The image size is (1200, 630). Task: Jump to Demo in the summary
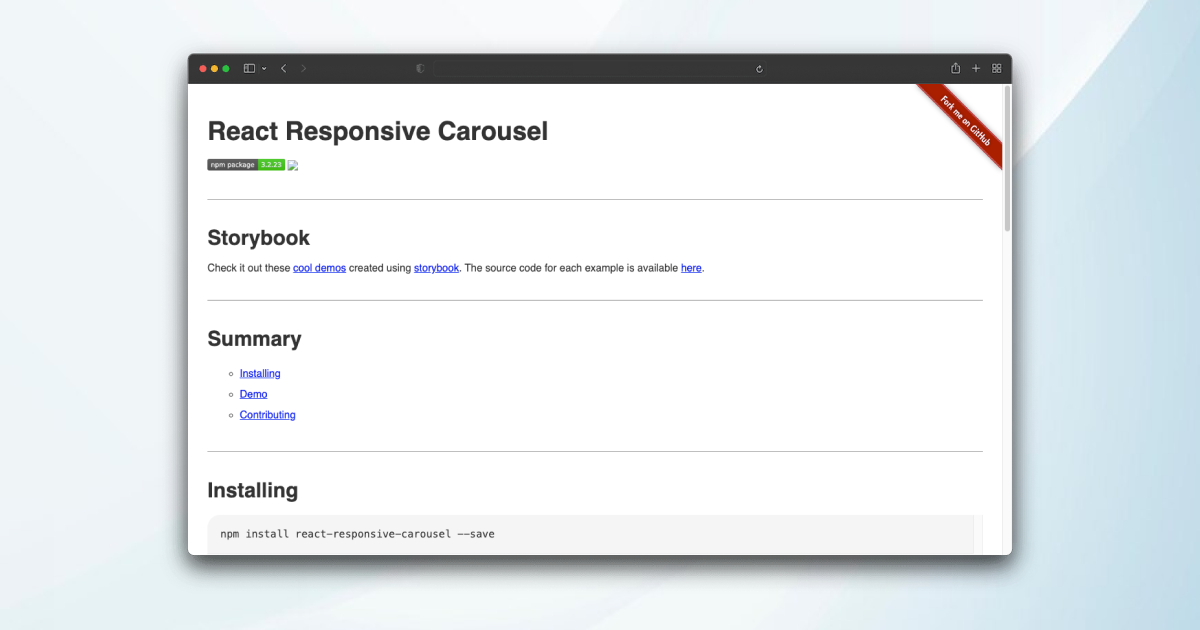tap(253, 394)
